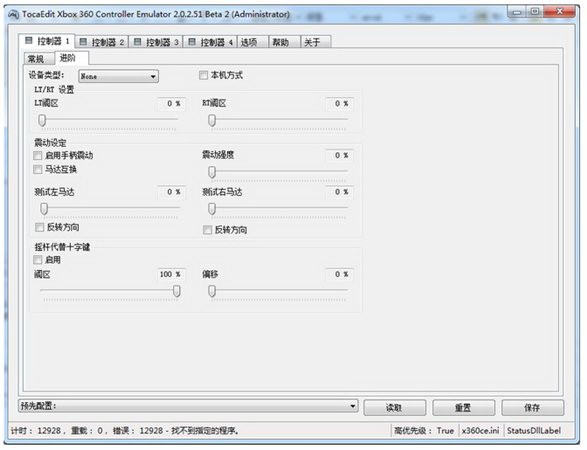587x450 pixels.
Task: Click the 保存 button
Action: pos(532,407)
